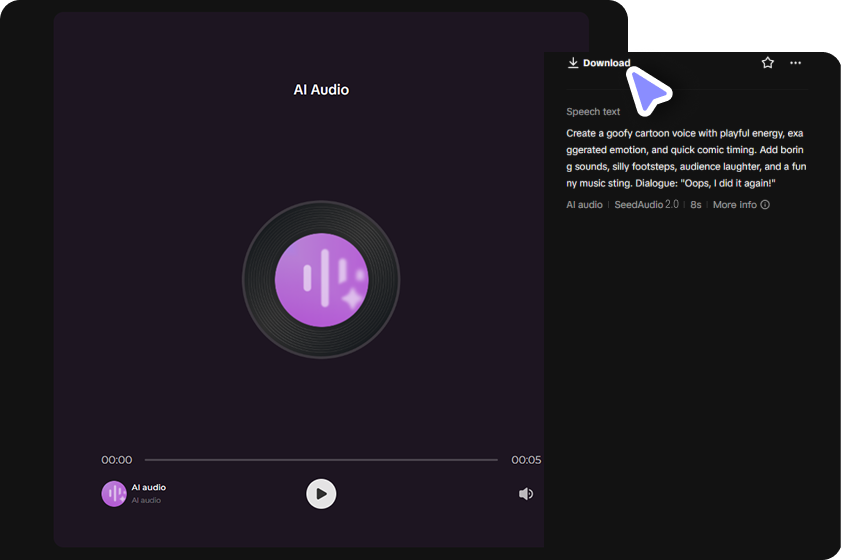
Task: Click the 'AI audio' tag under prompt
Action: coord(584,205)
